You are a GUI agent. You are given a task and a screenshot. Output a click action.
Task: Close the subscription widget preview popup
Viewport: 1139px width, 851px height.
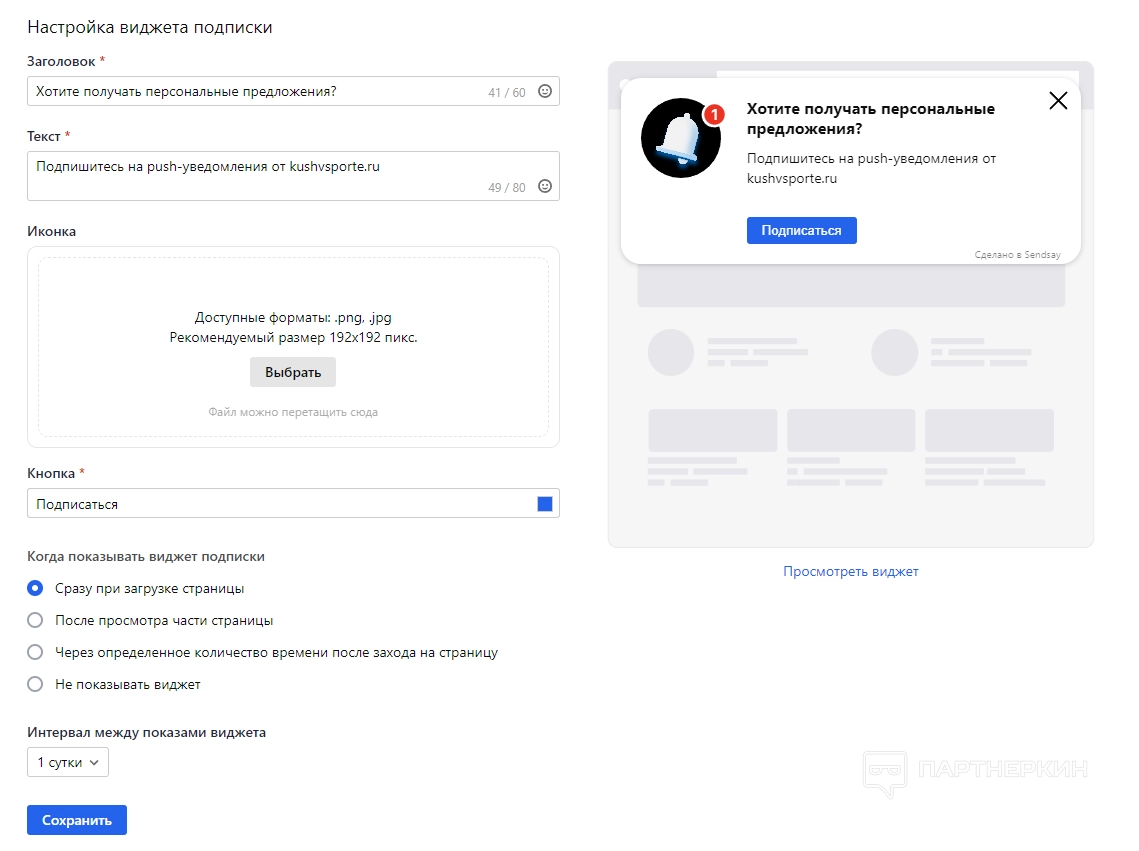1058,100
